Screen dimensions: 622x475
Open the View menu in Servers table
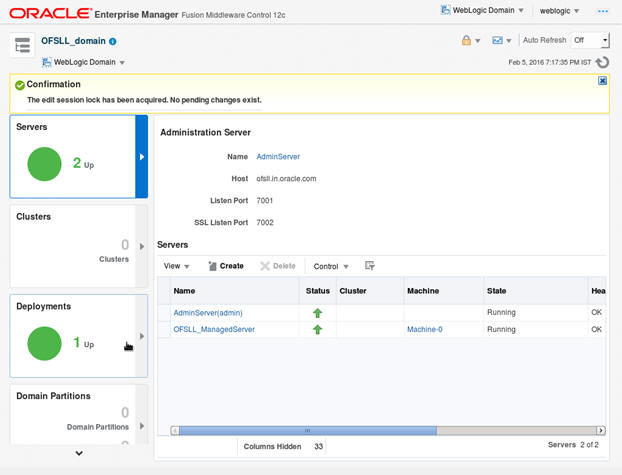[x=177, y=266]
